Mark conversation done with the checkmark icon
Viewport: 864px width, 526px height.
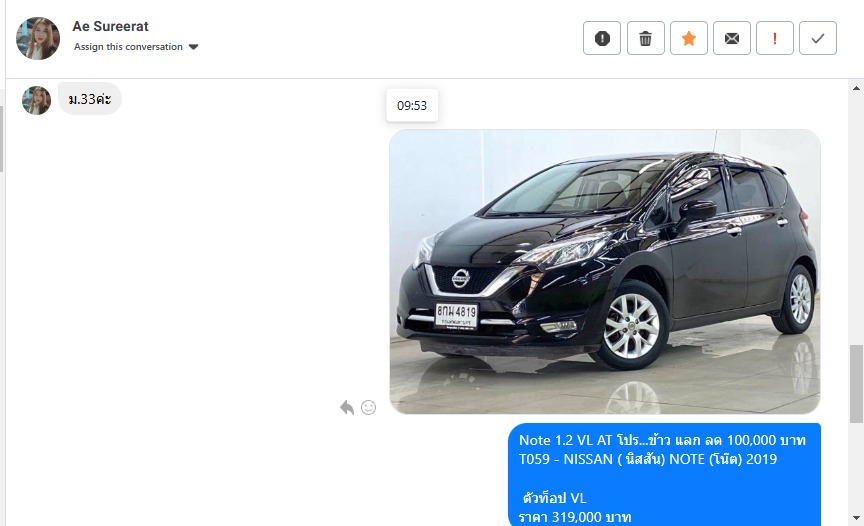pos(818,38)
